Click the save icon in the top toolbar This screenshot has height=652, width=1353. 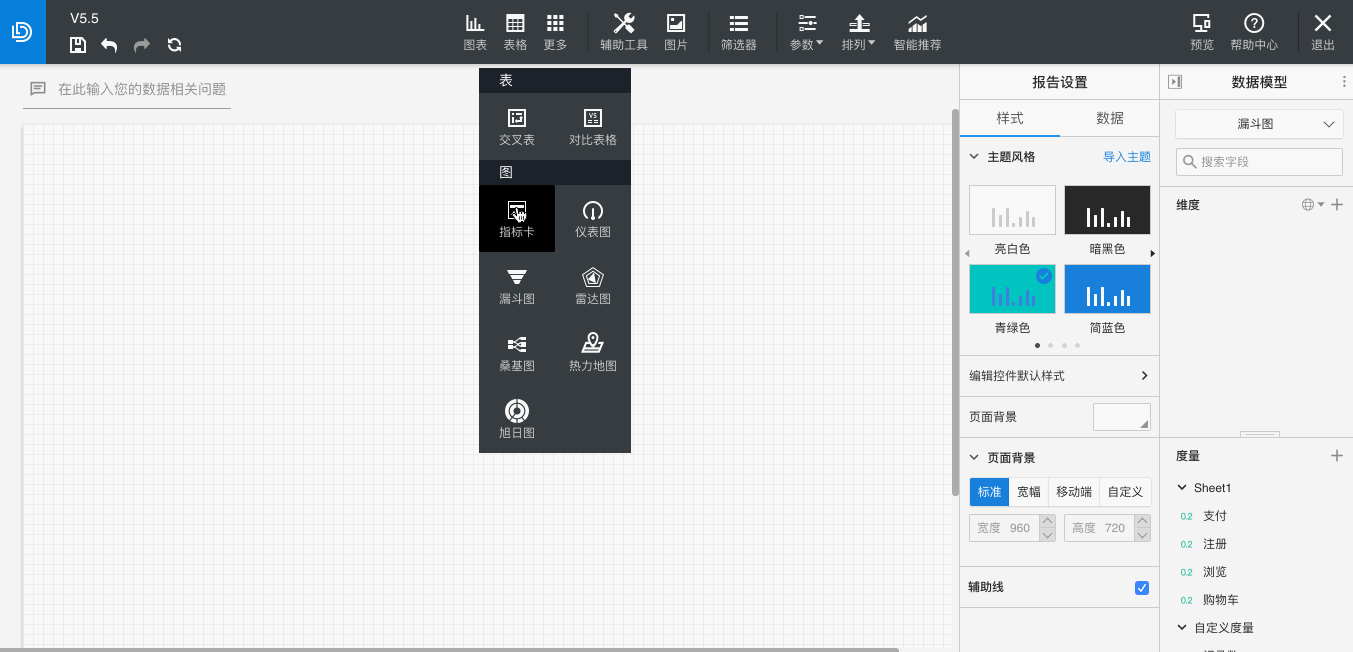(78, 45)
